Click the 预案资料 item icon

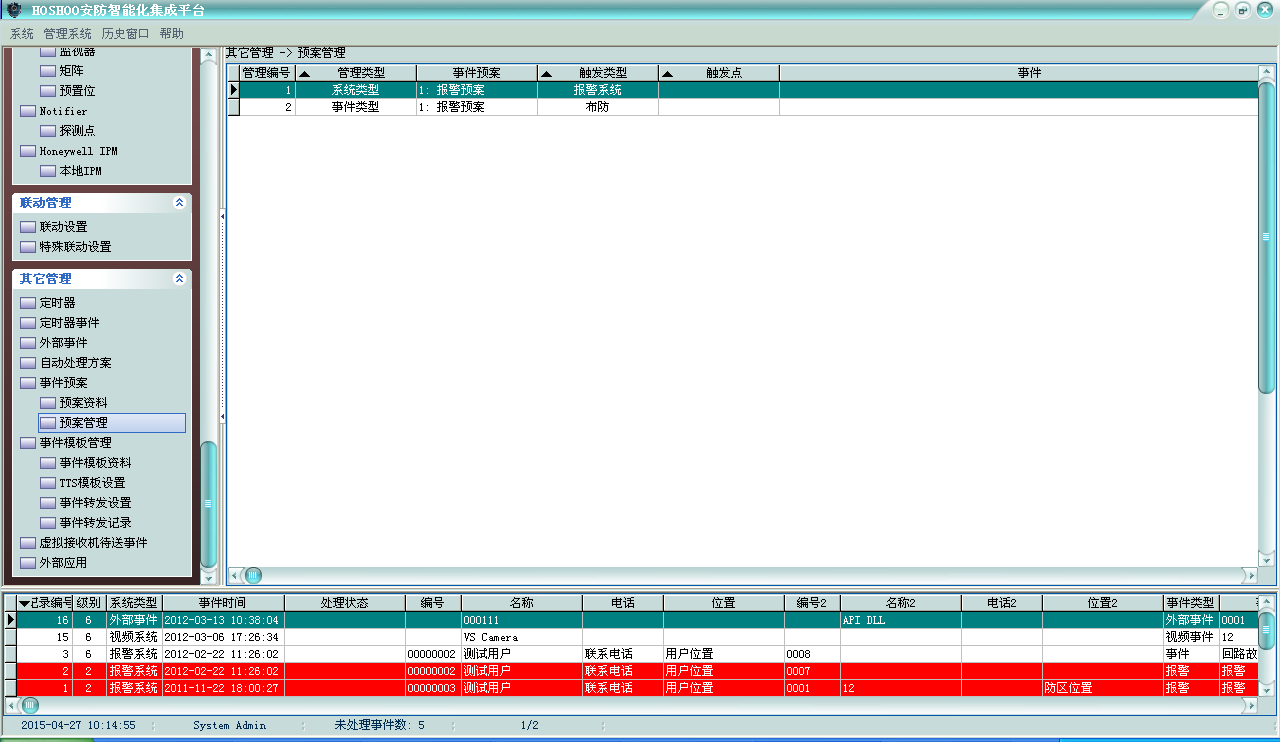click(x=48, y=403)
